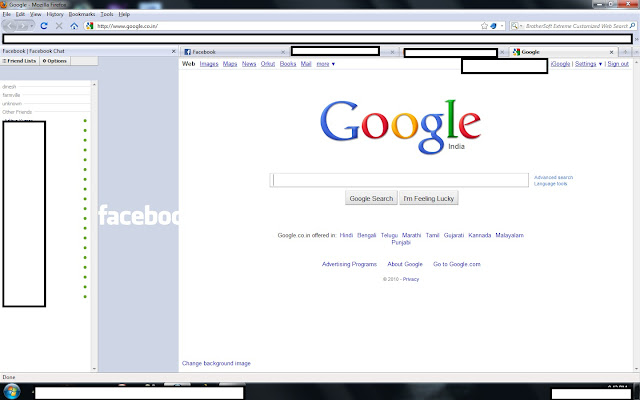Open the Options sidebar tab

coord(55,61)
